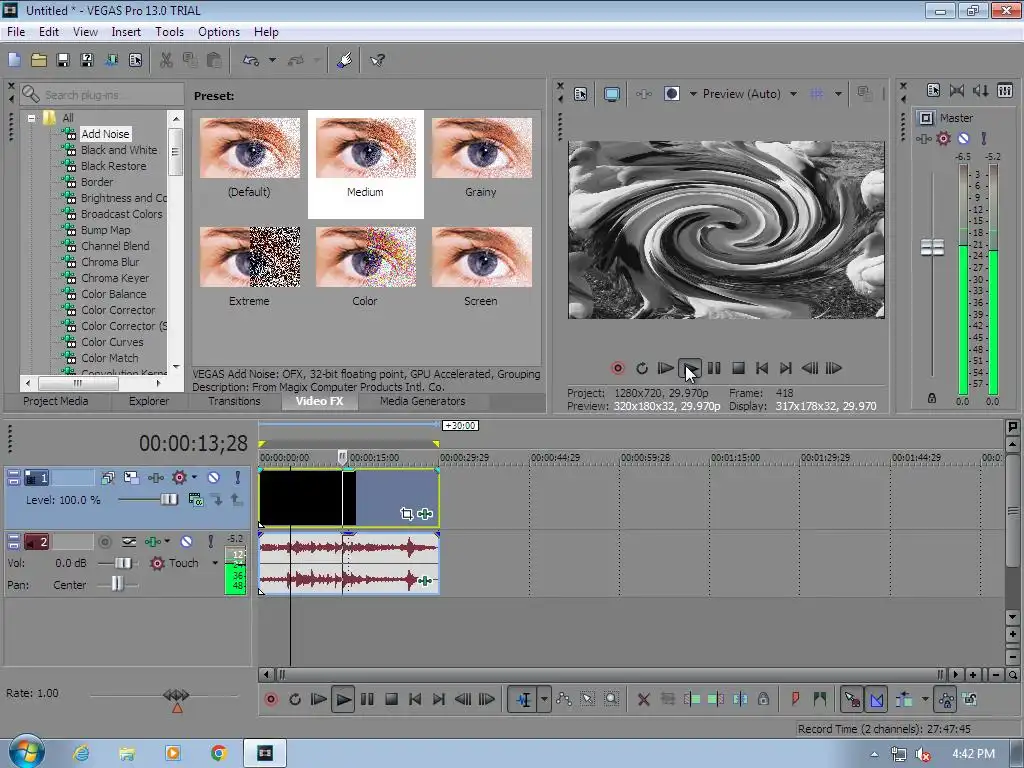Open the What's This help icon

point(377,60)
